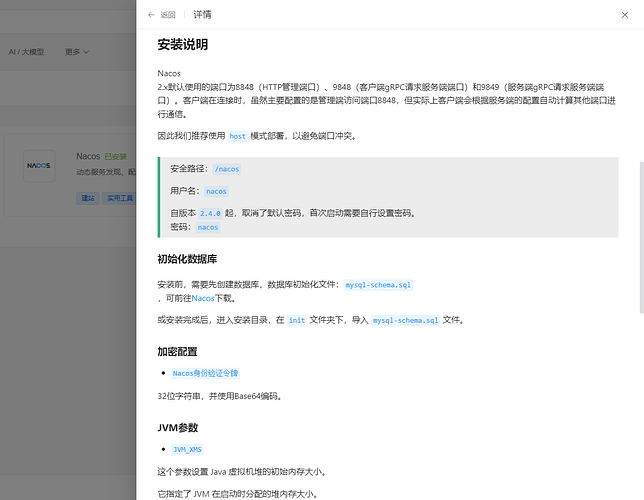Image resolution: width=644 pixels, height=500 pixels.
Task: Click the drawer's vertical scrollbar
Action: [642, 237]
